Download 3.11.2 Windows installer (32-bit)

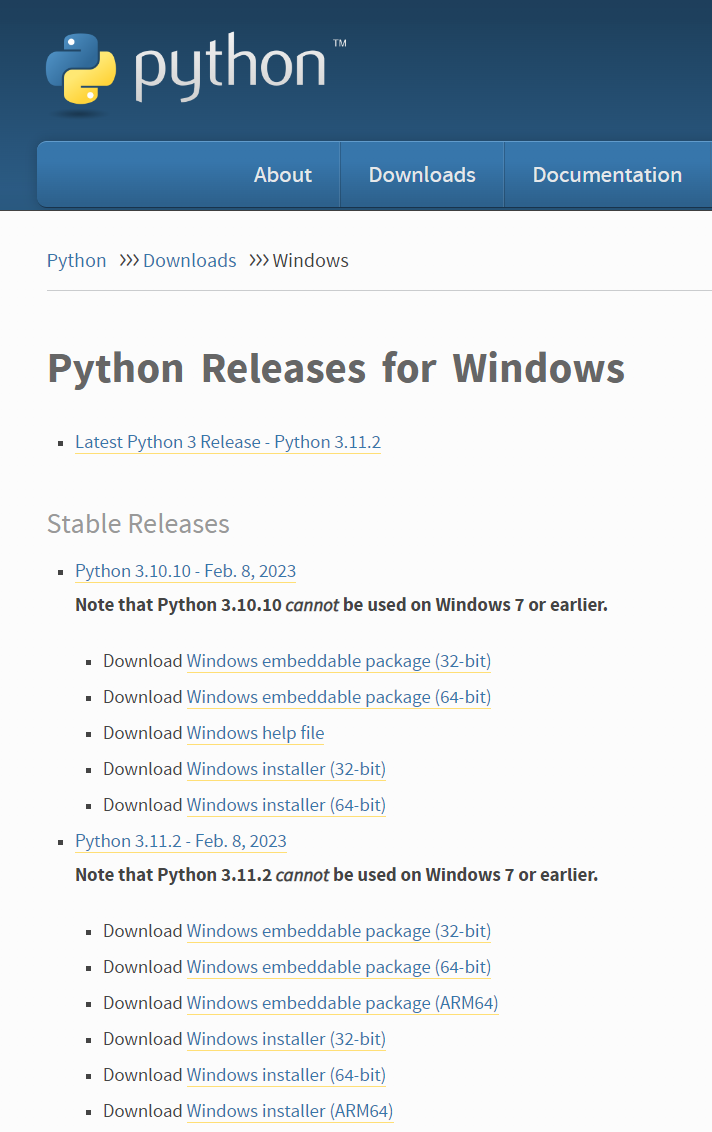(286, 1040)
